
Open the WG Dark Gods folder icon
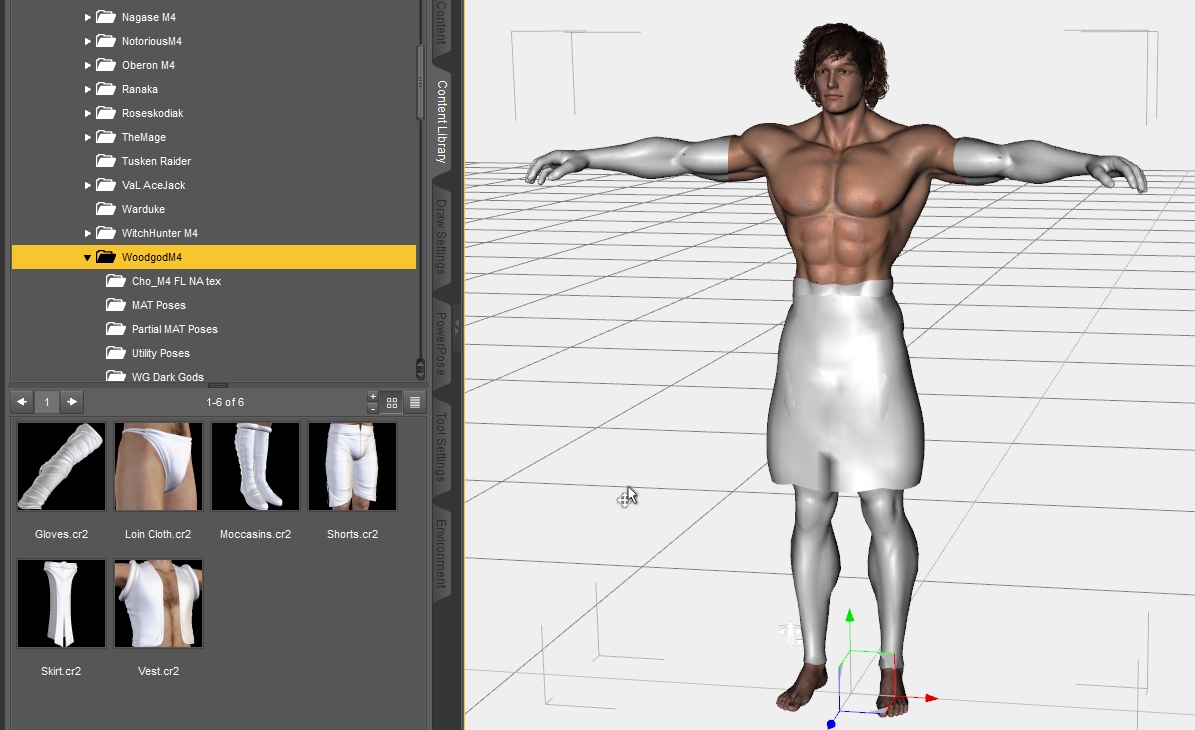tap(115, 376)
